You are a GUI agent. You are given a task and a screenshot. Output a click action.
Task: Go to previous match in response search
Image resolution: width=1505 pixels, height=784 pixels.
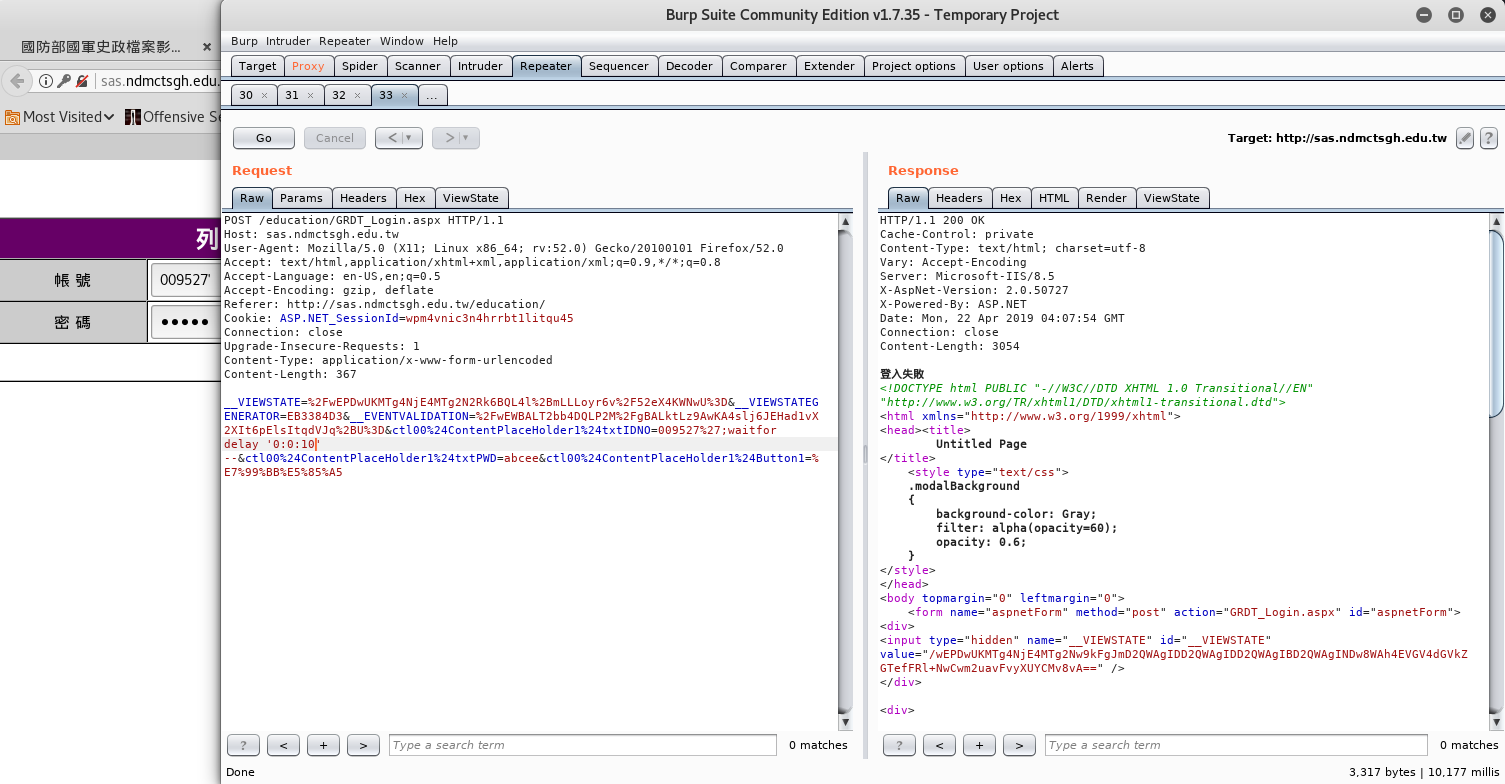[x=939, y=745]
